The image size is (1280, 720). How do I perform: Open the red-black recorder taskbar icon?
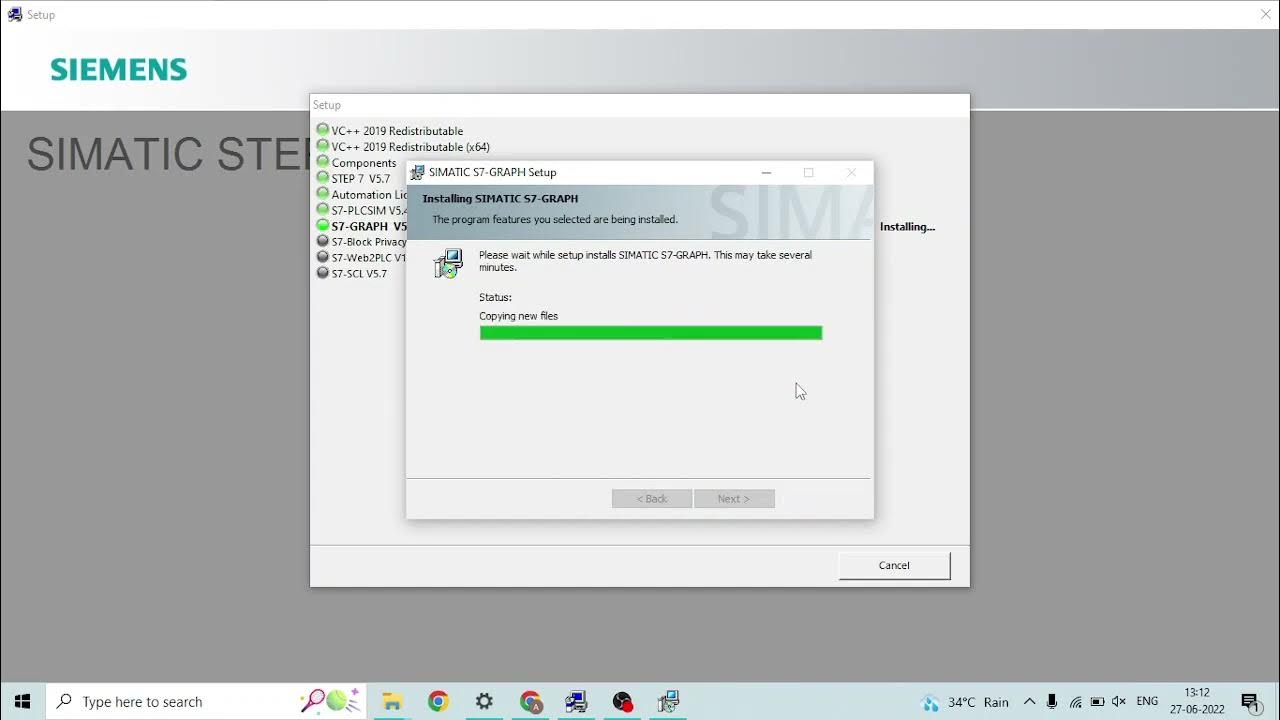point(623,701)
